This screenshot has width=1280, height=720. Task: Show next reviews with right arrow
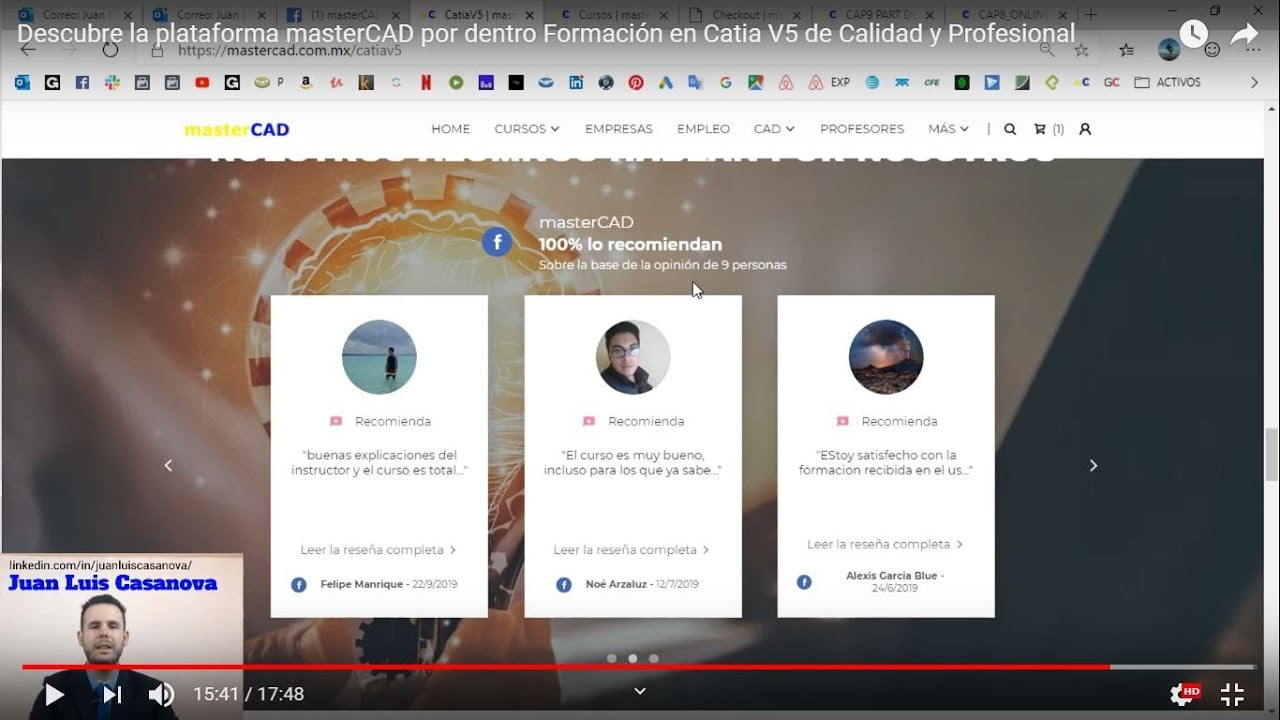[x=1093, y=465]
